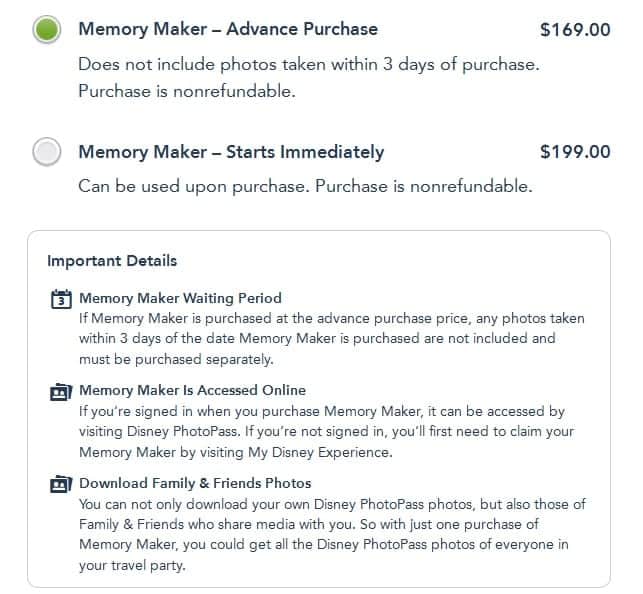Click the Memory Maker Is Accessed Online heading
Viewport: 643px width, 594px height.
(x=192, y=390)
